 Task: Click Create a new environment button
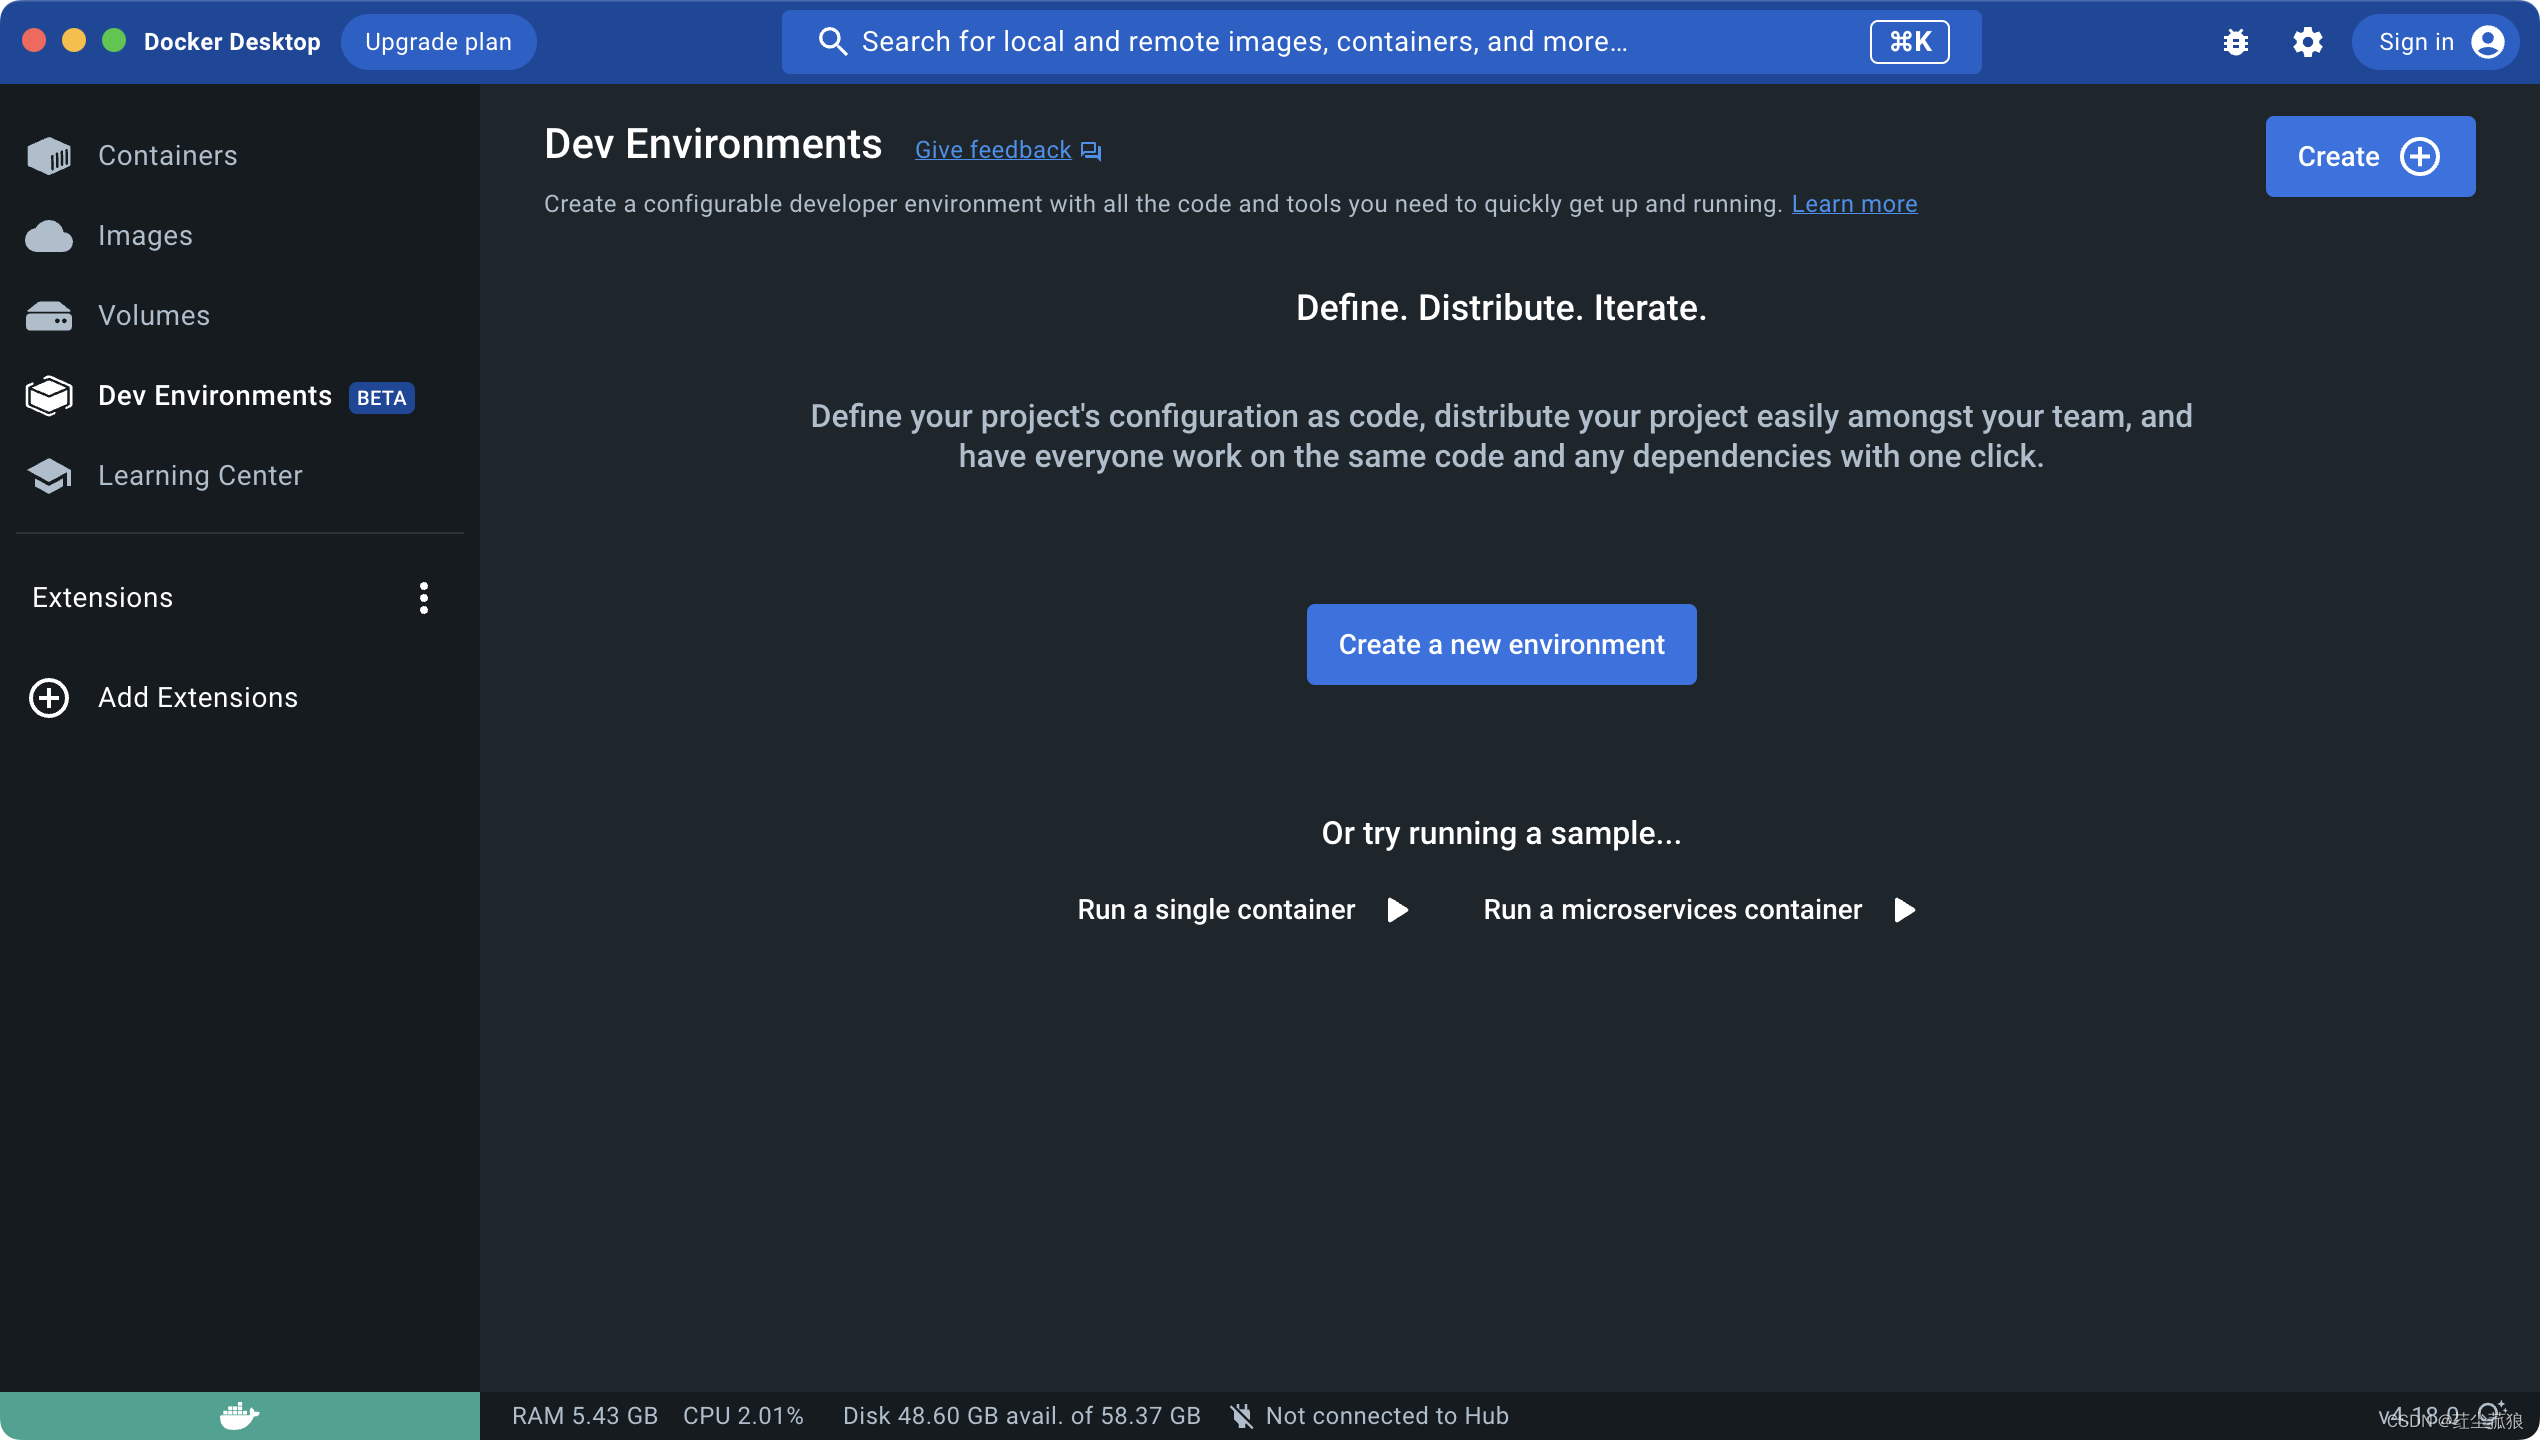coord(1501,645)
